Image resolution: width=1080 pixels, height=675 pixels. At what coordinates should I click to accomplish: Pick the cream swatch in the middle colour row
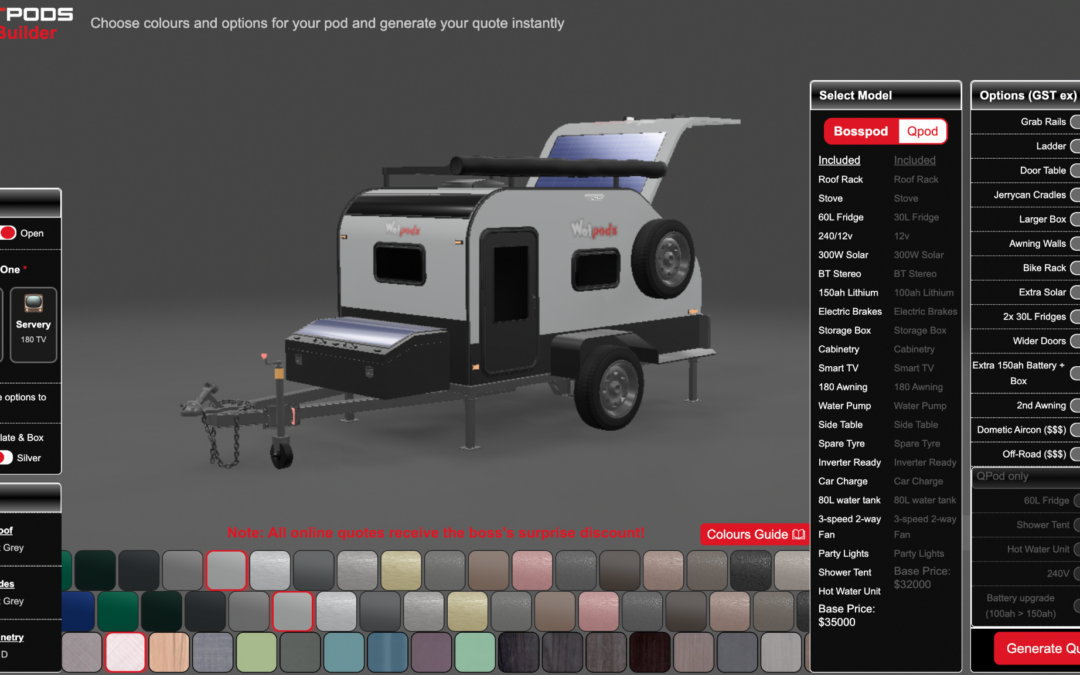coord(467,611)
